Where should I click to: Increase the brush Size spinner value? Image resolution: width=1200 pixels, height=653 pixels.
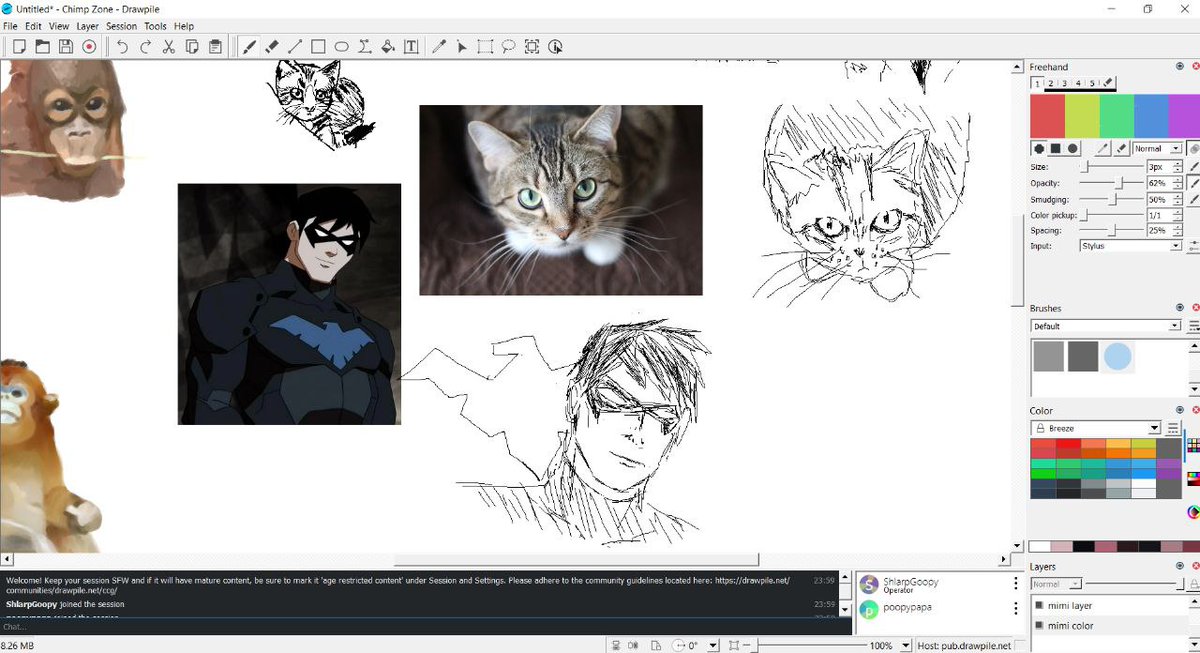click(x=1178, y=164)
